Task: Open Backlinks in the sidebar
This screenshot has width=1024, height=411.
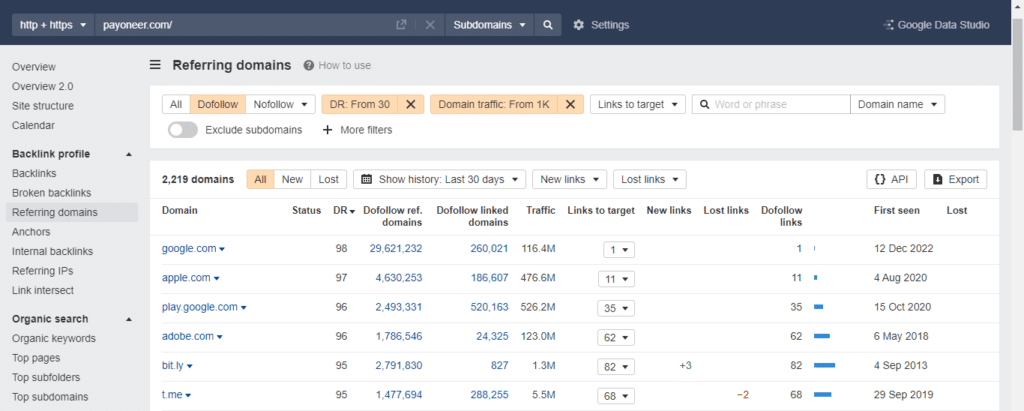Action: coord(34,173)
